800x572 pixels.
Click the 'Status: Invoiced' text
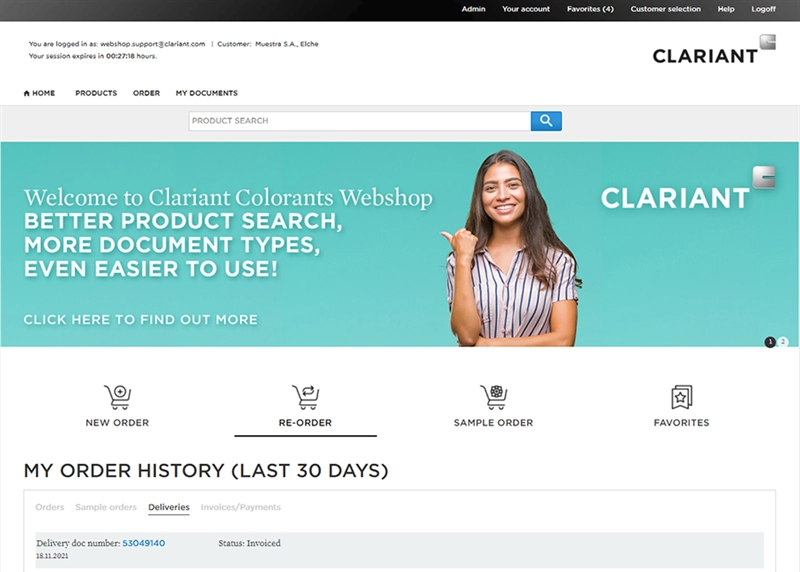[x=249, y=543]
